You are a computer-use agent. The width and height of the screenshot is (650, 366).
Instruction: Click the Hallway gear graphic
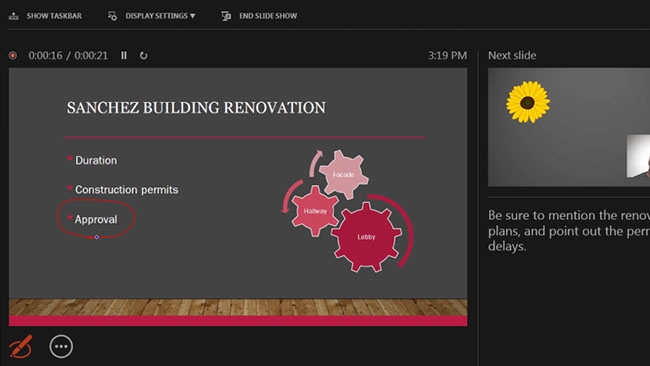(x=315, y=211)
